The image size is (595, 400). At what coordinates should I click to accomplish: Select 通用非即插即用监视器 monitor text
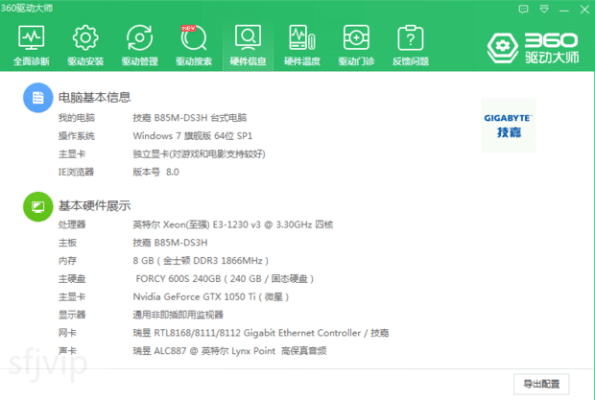coord(178,315)
